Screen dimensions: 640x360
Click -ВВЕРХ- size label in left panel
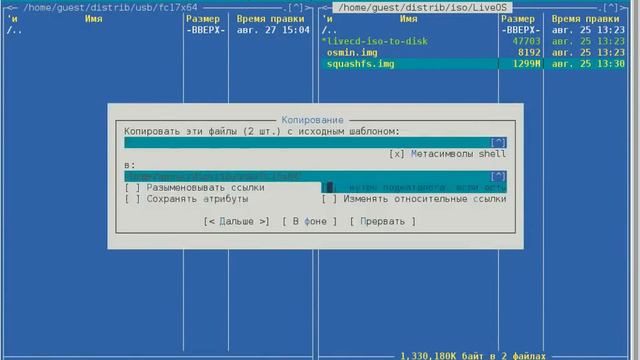(205, 30)
